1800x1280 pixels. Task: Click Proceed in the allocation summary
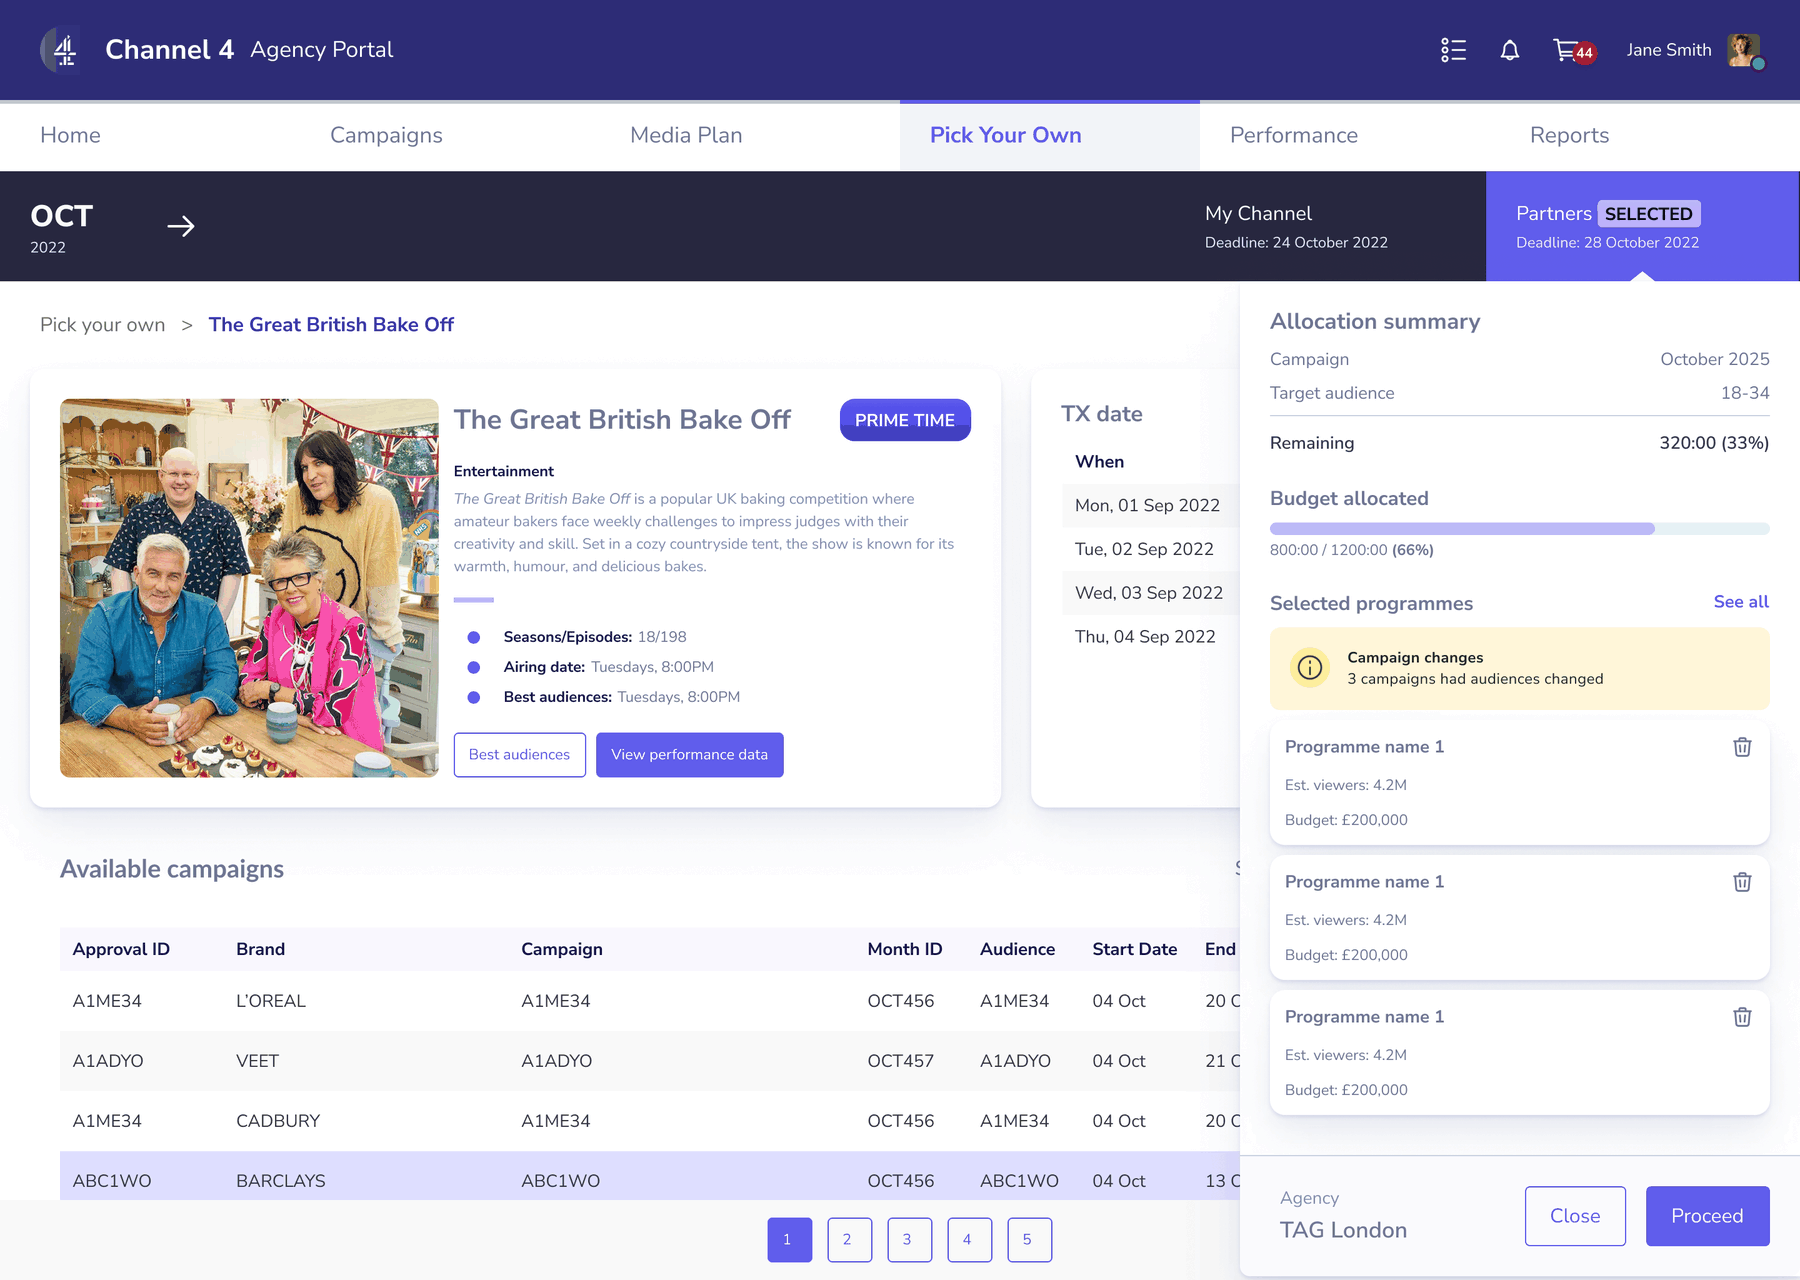[1708, 1216]
